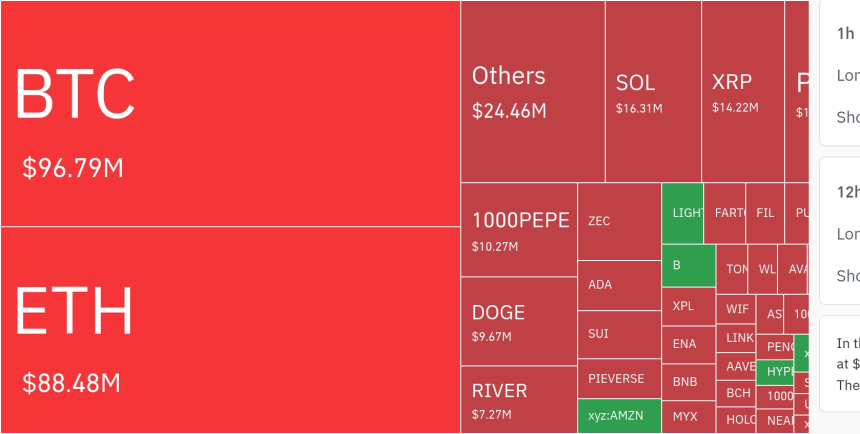Viewport: 860px width, 434px height.
Task: Click the green B tile
Action: tap(688, 265)
